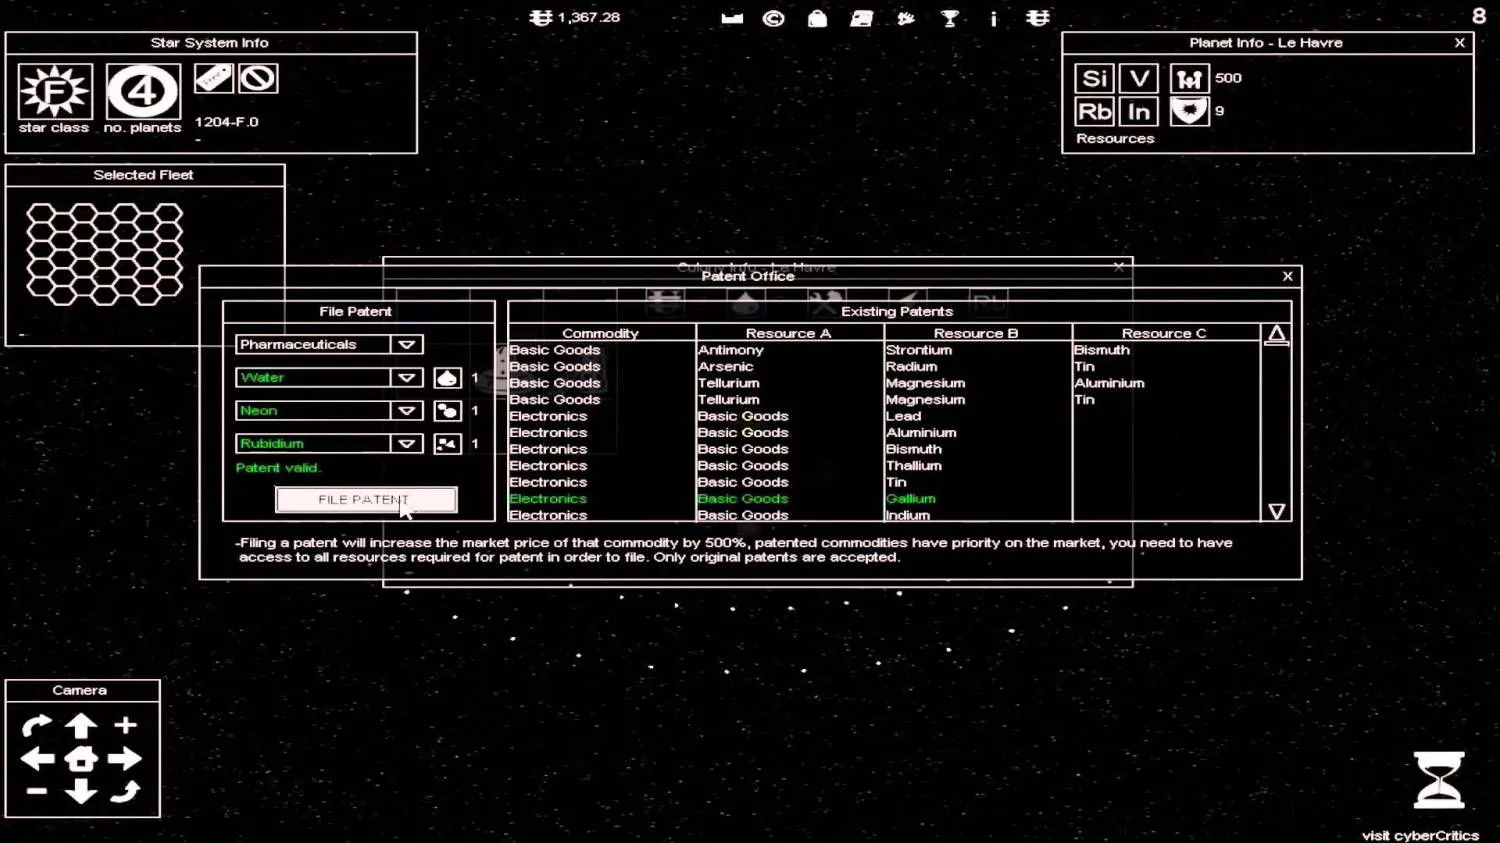Click the info 'i' icon in top bar
This screenshot has width=1500, height=843.
pyautogui.click(x=993, y=18)
